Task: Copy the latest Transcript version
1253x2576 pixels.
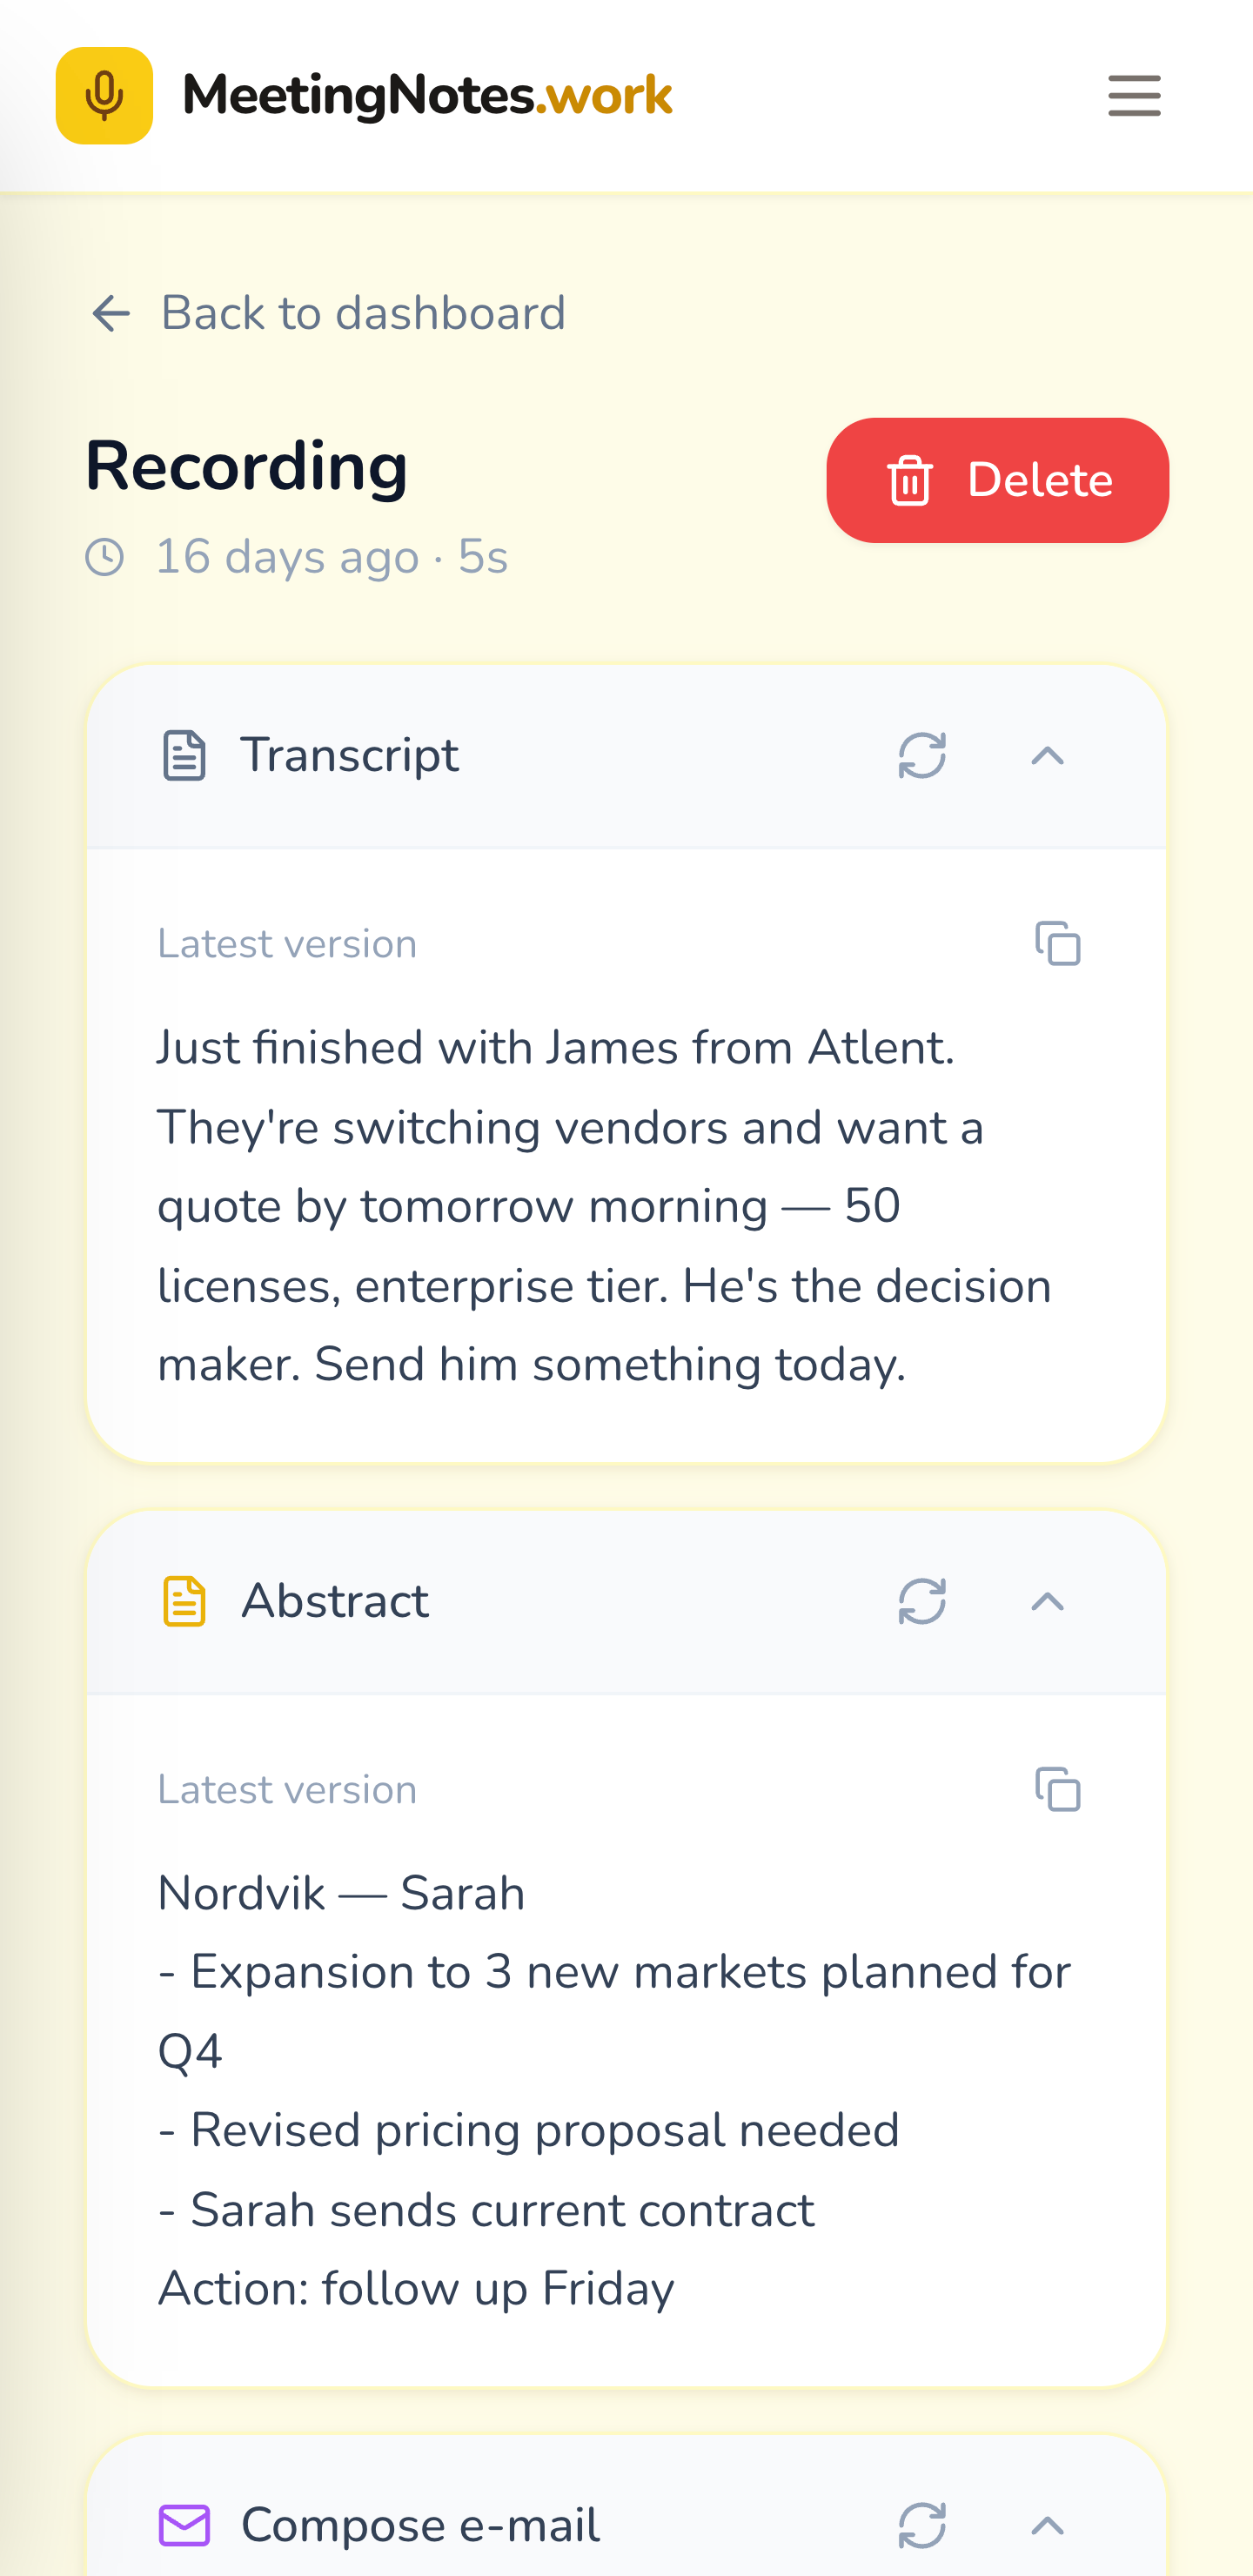Action: 1059,944
